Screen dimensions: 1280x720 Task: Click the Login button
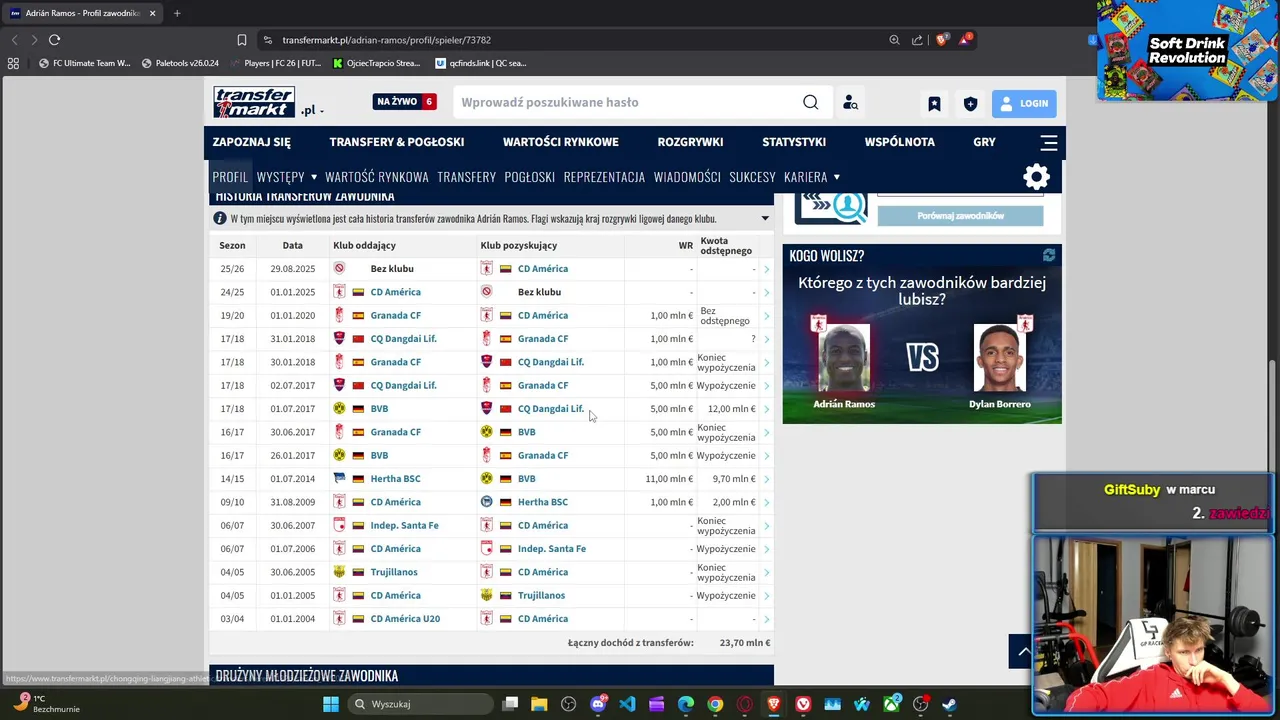(1024, 103)
